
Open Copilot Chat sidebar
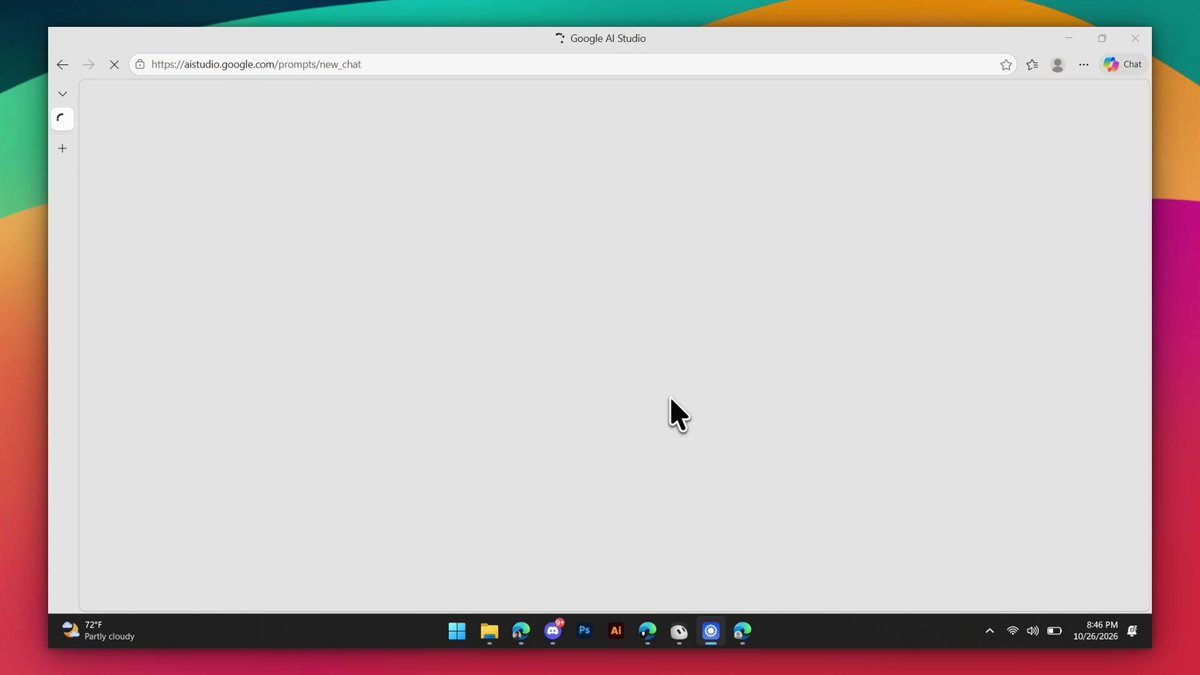(x=1122, y=64)
